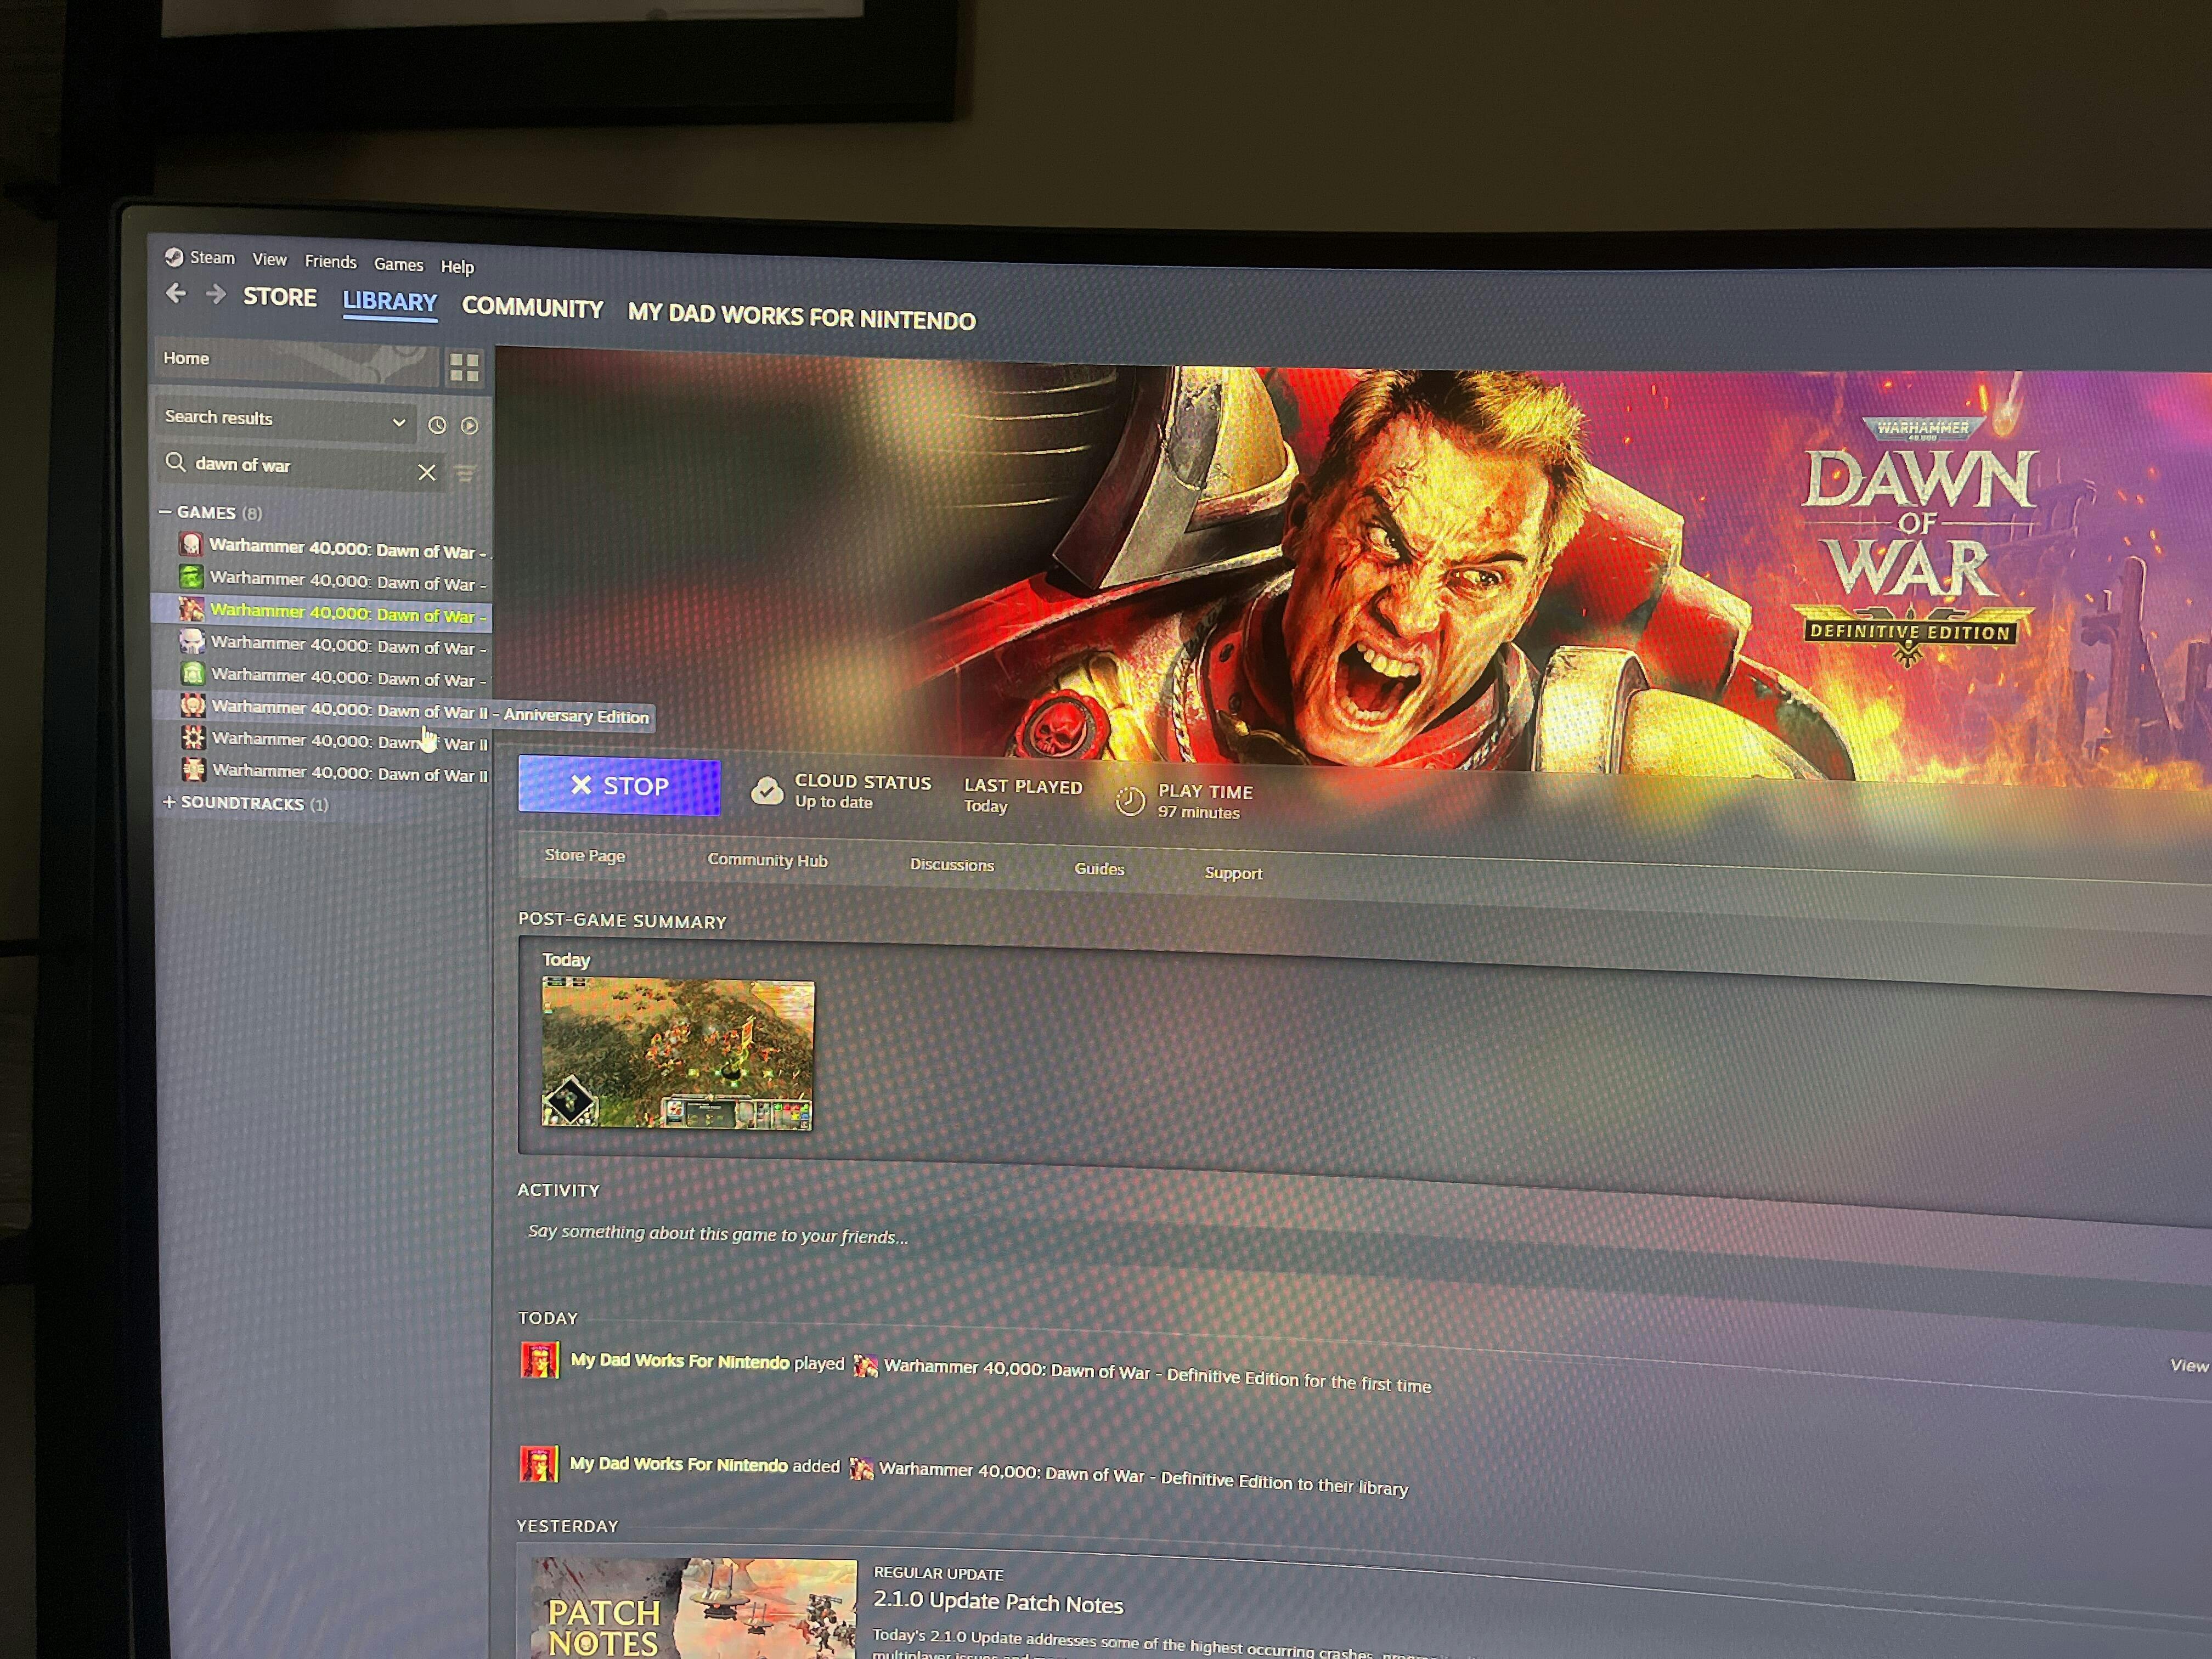Open the Help menu
This screenshot has height=1659, width=2212.
[457, 267]
